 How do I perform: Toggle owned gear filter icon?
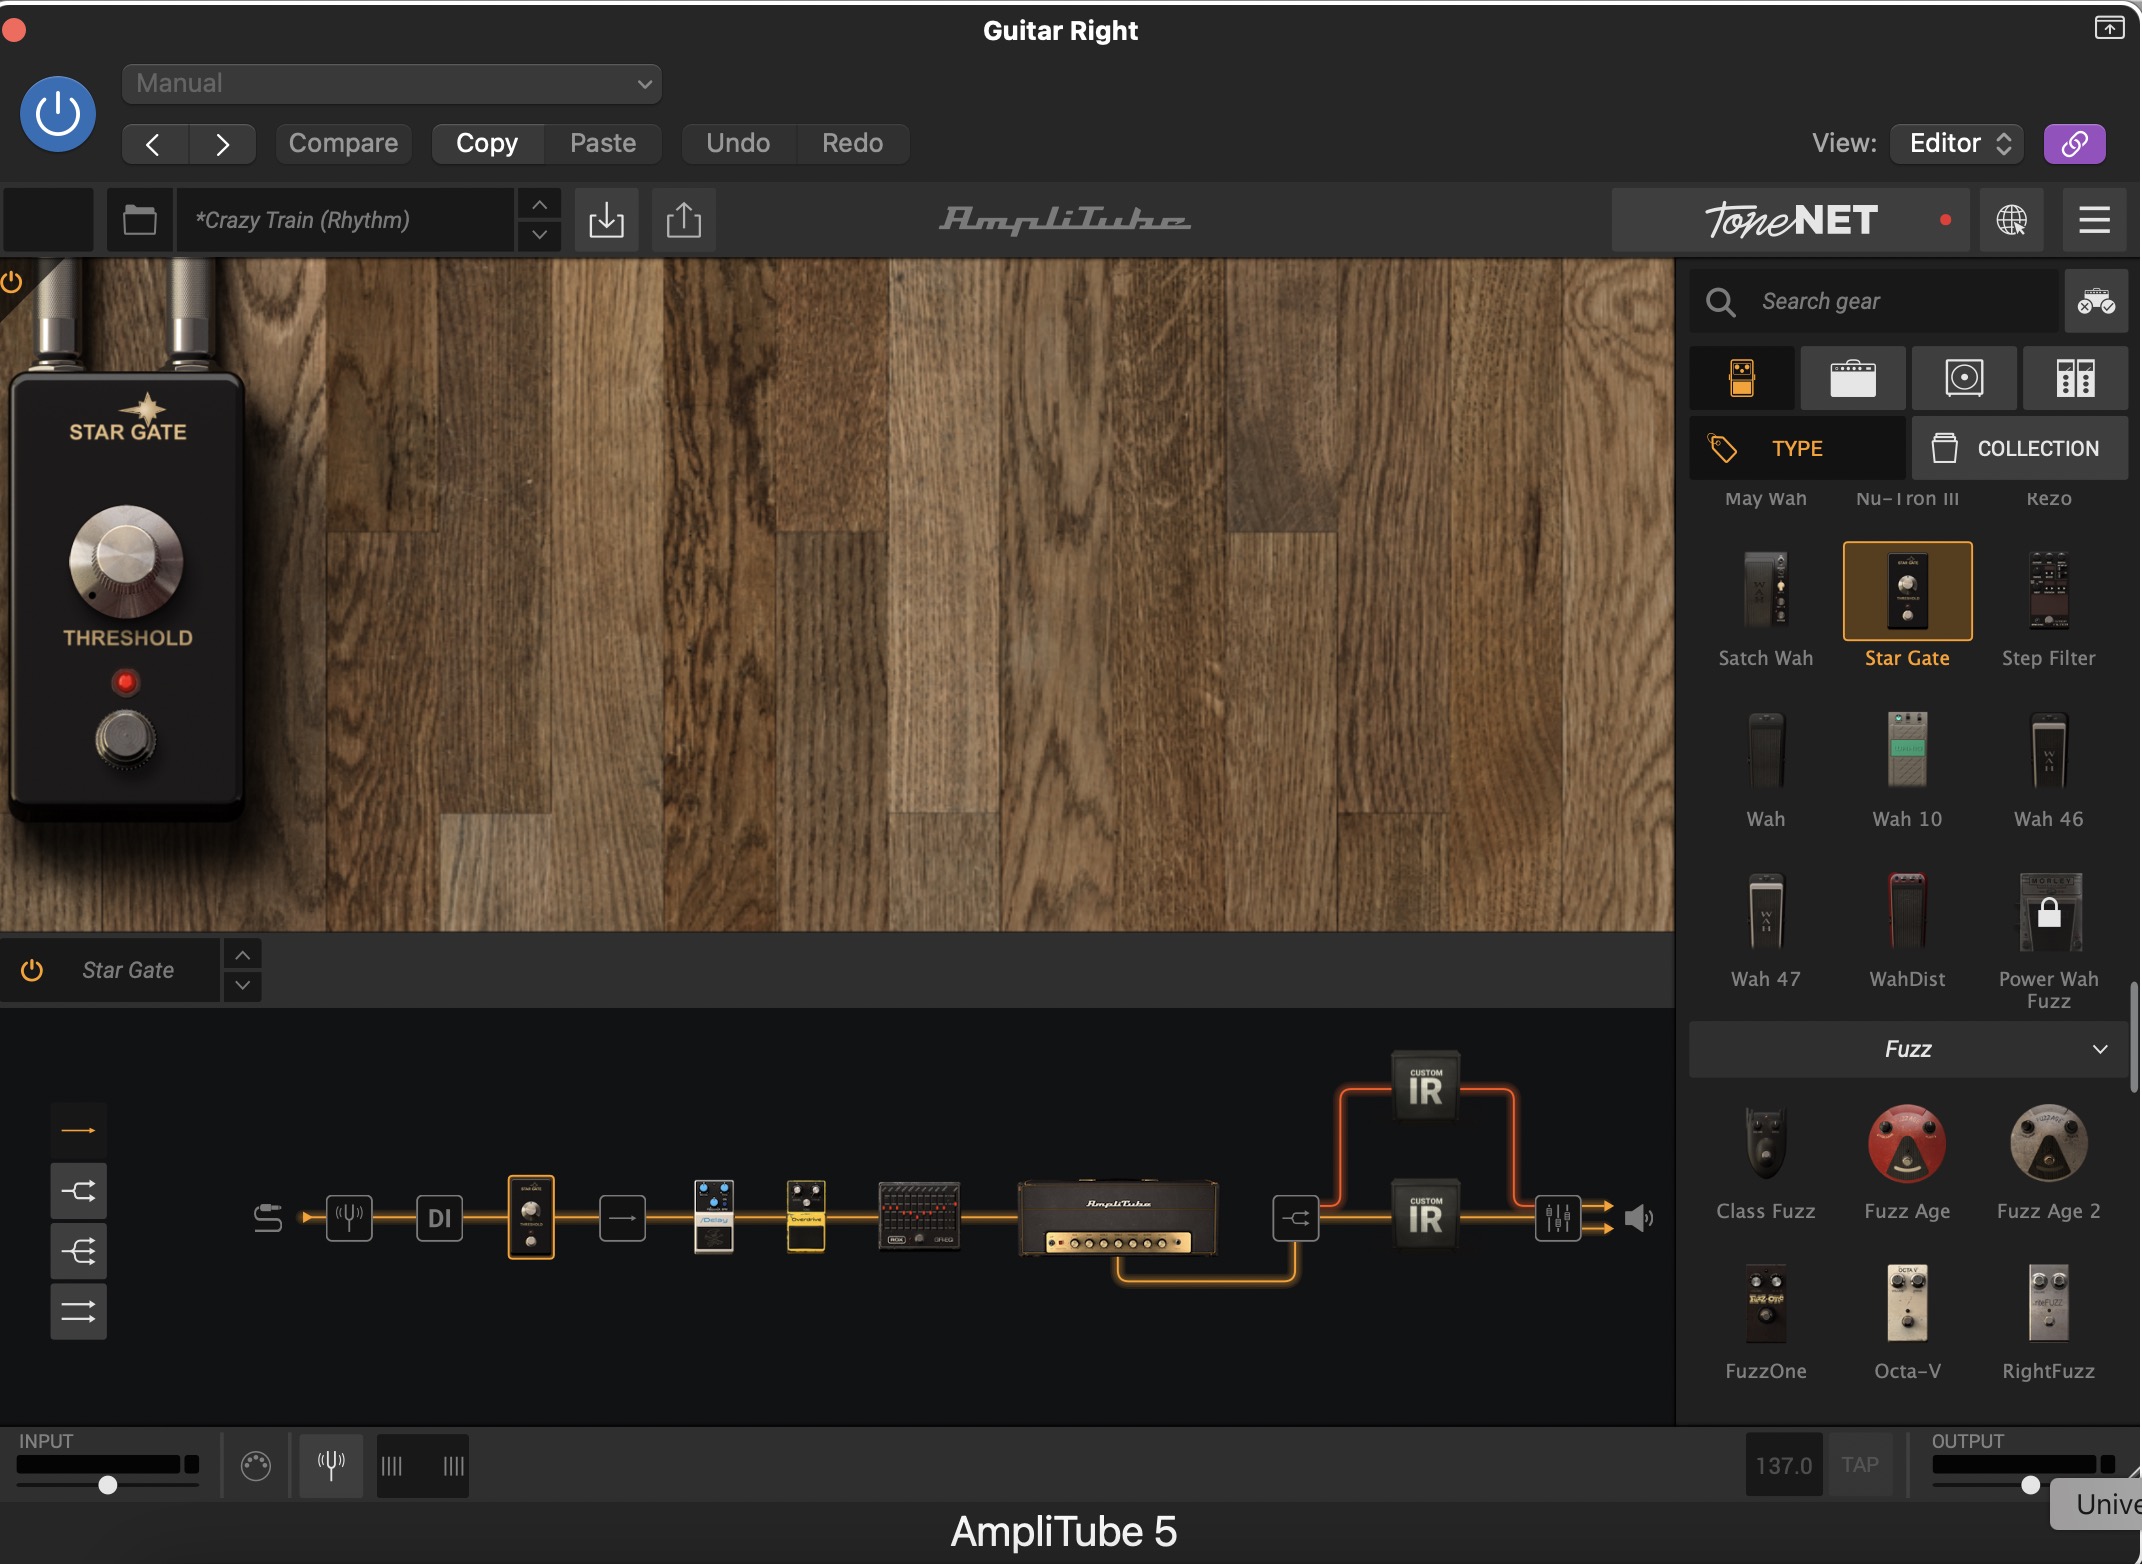(2096, 301)
